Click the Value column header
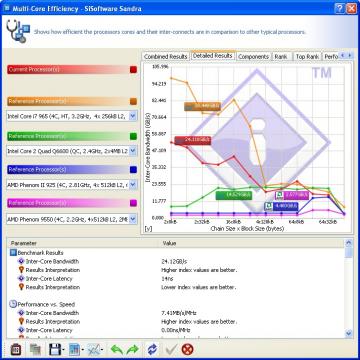Viewport: 360px width, 360px height. (252, 243)
